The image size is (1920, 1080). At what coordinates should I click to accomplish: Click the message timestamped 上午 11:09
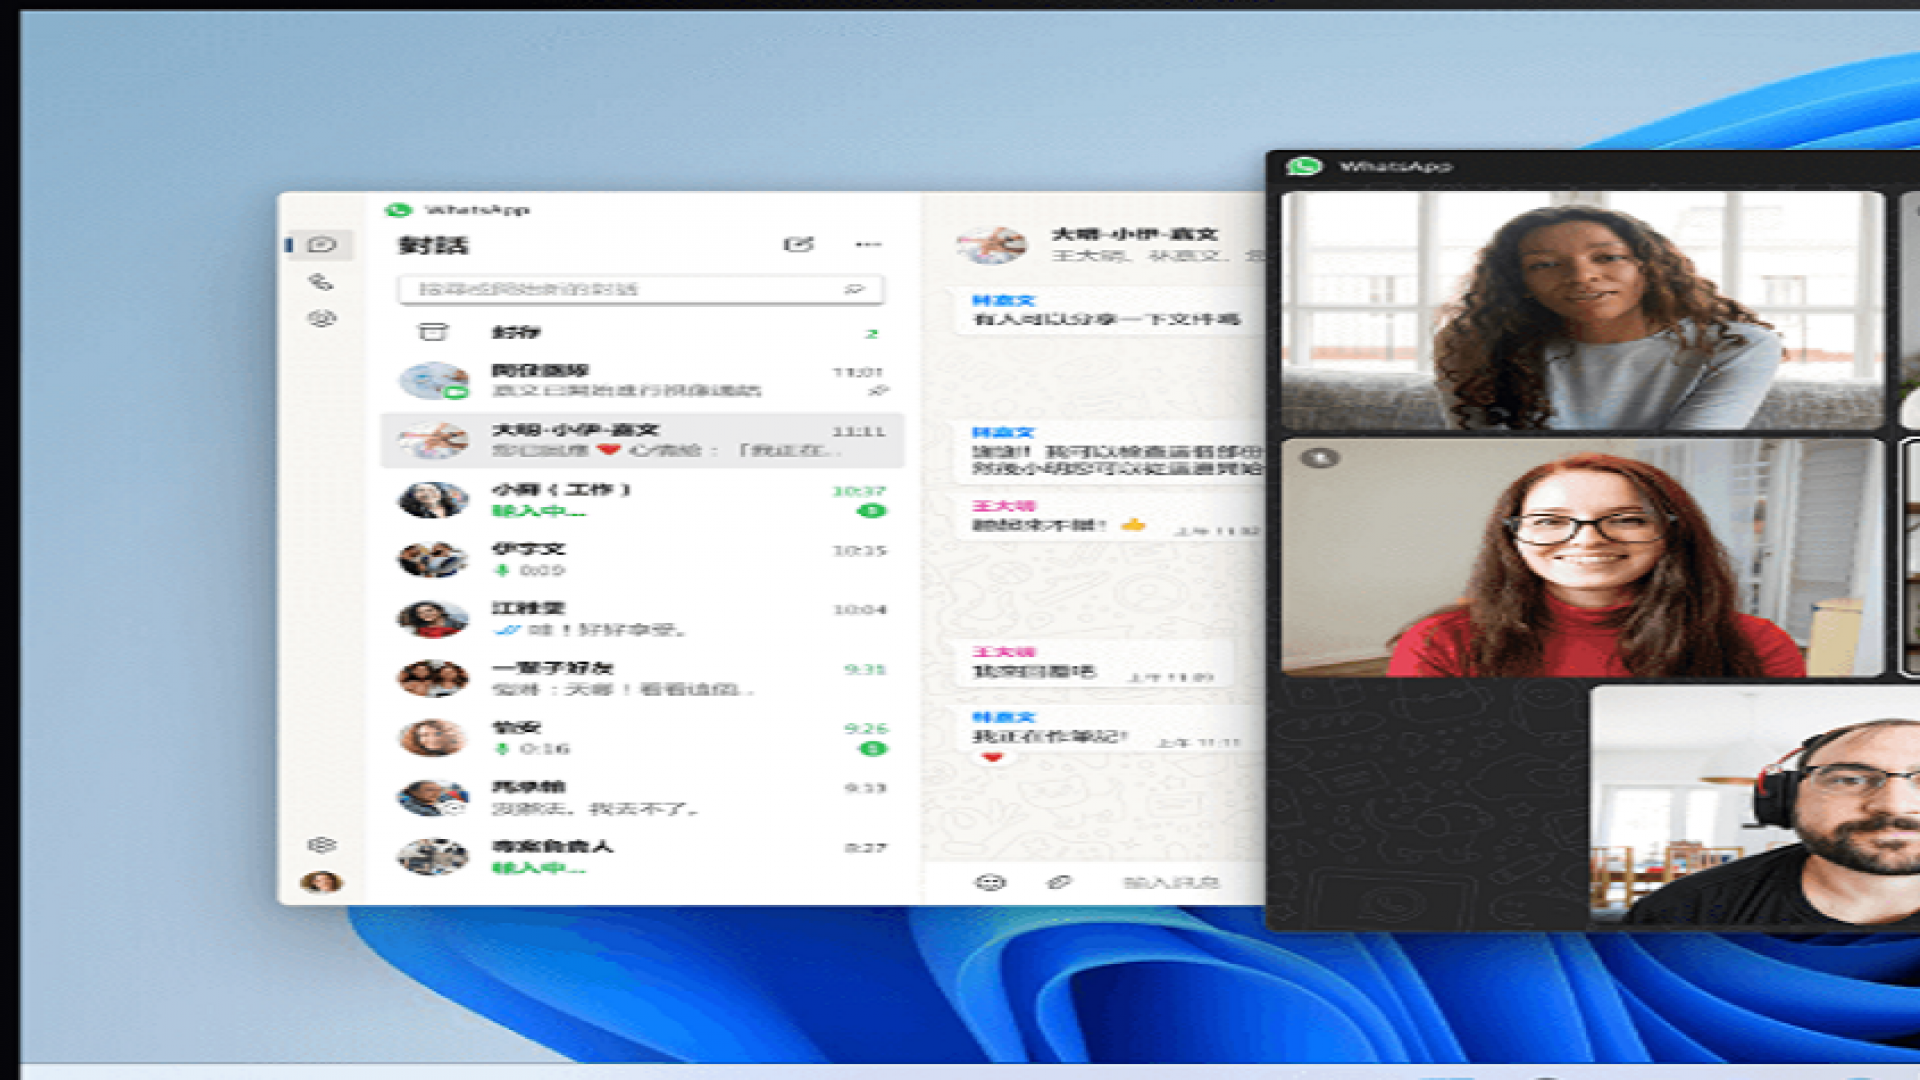1093,666
